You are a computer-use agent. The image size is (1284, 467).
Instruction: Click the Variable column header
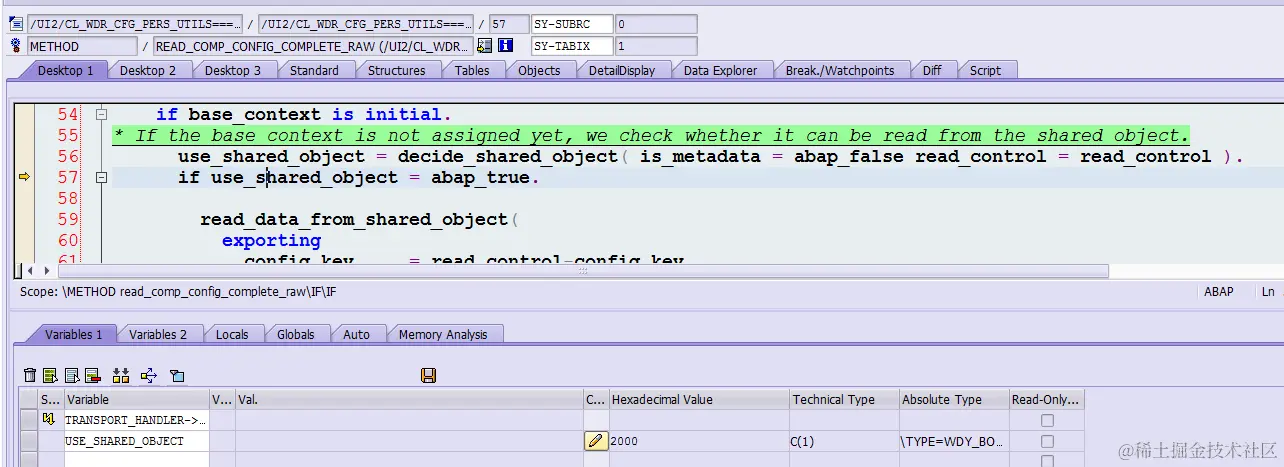point(136,399)
